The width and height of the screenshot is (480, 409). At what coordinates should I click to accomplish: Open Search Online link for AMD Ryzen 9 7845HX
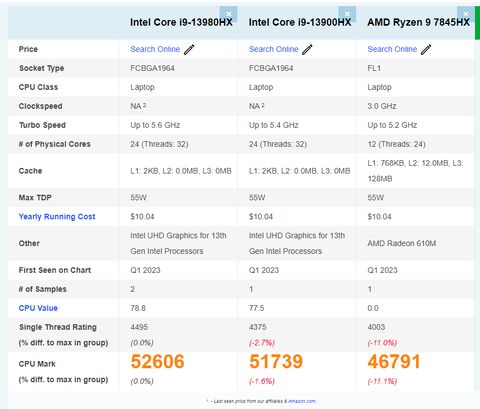392,49
